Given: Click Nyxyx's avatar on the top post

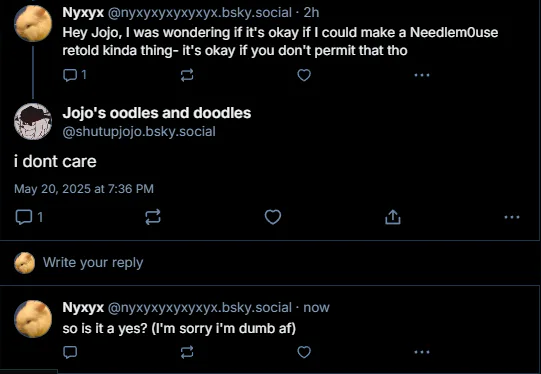Looking at the screenshot, I should pos(33,23).
